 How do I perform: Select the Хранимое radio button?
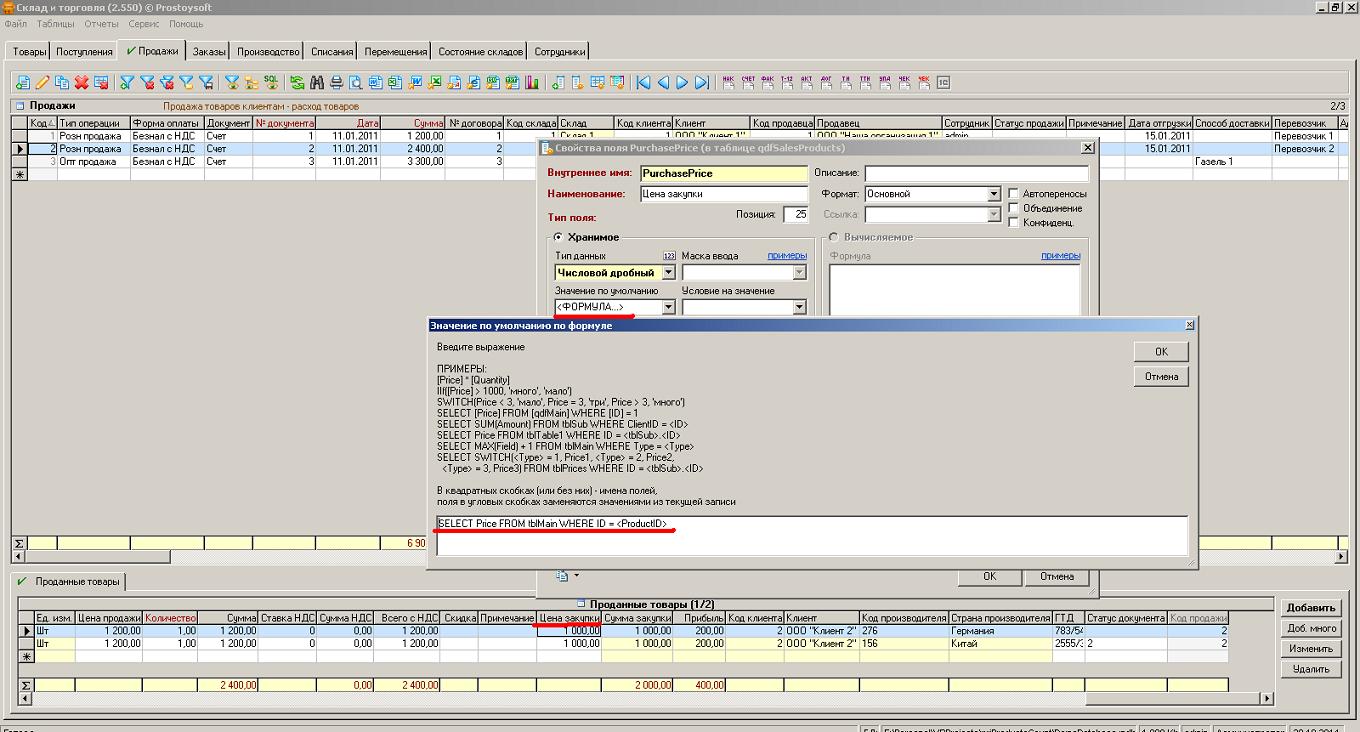point(558,238)
